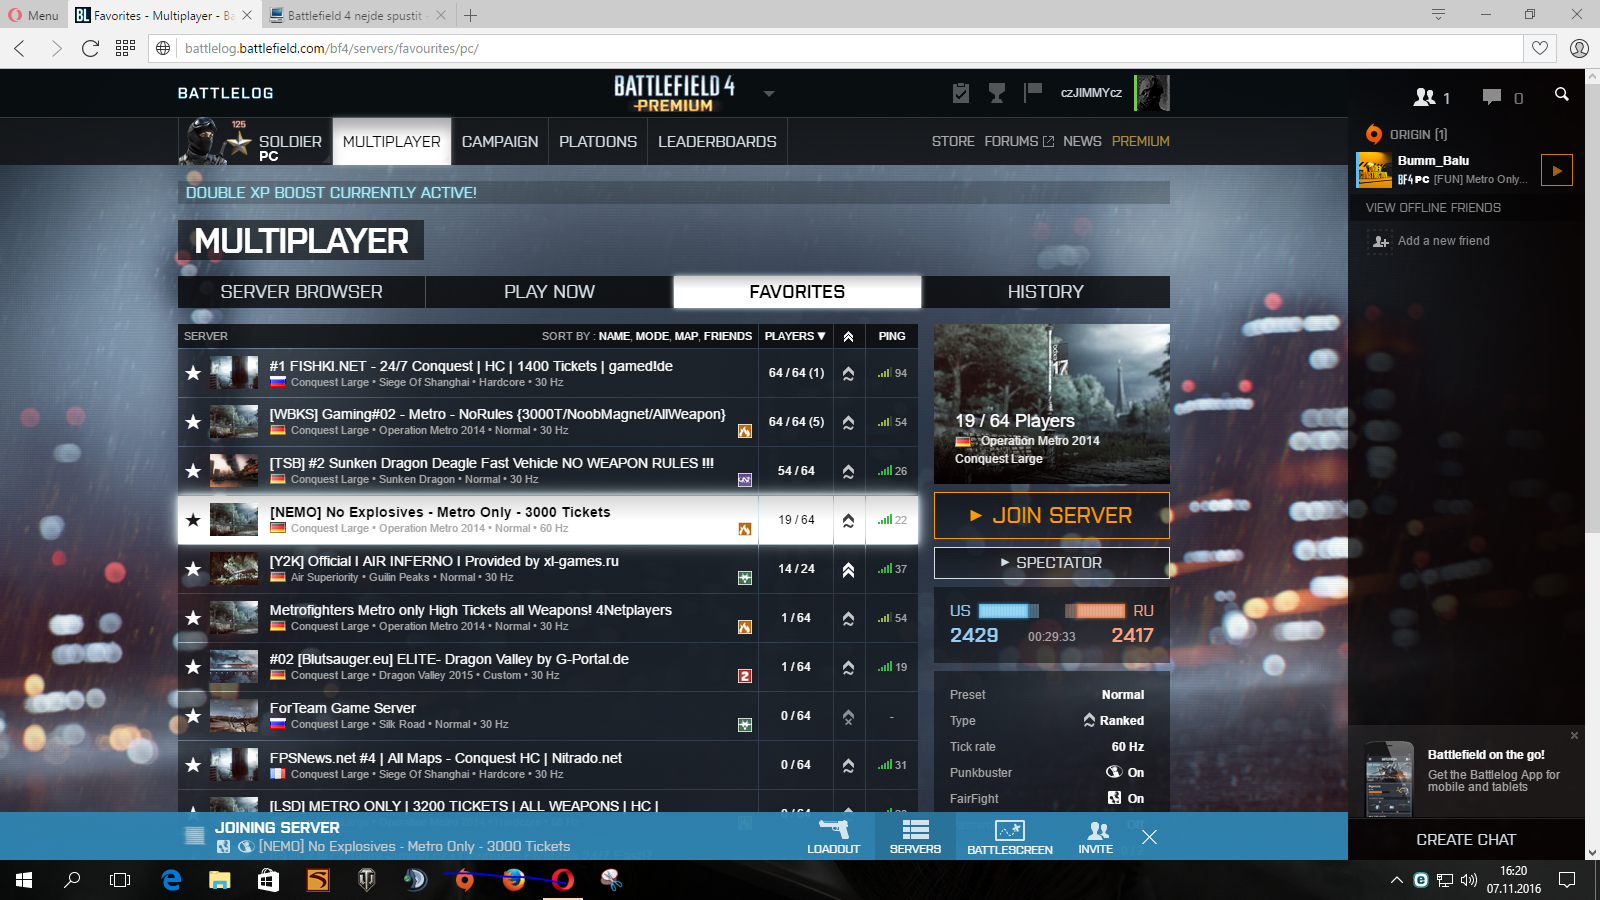Open Opera tab menu icon in title bar

1438,14
